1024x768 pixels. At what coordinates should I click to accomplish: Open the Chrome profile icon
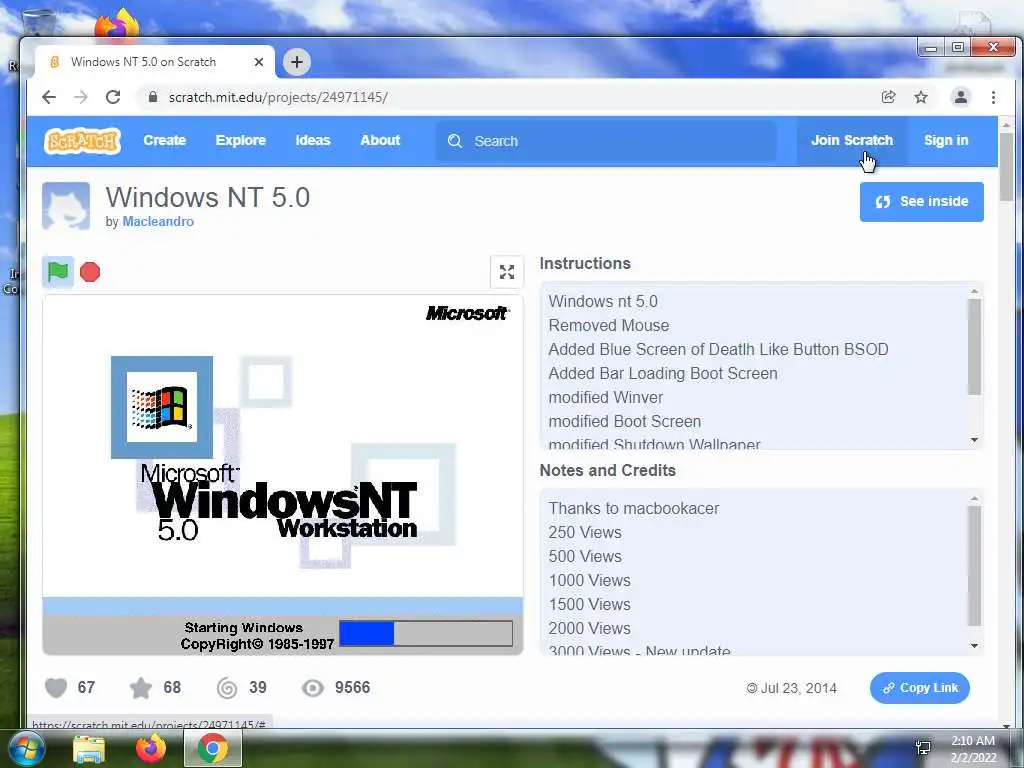tap(961, 97)
